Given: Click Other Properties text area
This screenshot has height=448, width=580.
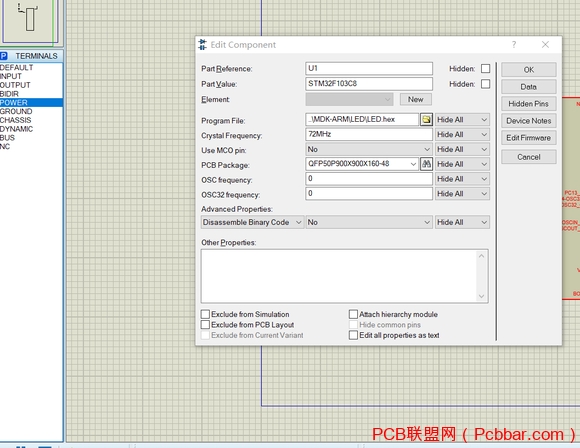Looking at the screenshot, I should [x=339, y=276].
